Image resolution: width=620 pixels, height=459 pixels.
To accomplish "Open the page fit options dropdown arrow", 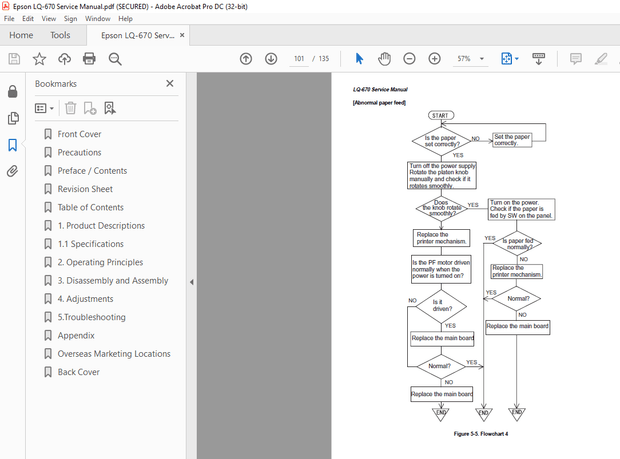I will tap(516, 59).
